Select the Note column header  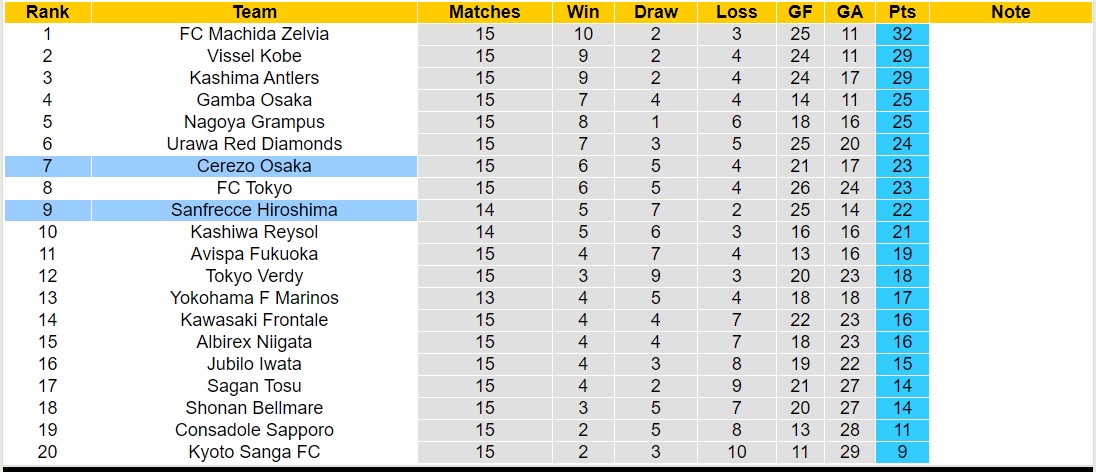1011,12
